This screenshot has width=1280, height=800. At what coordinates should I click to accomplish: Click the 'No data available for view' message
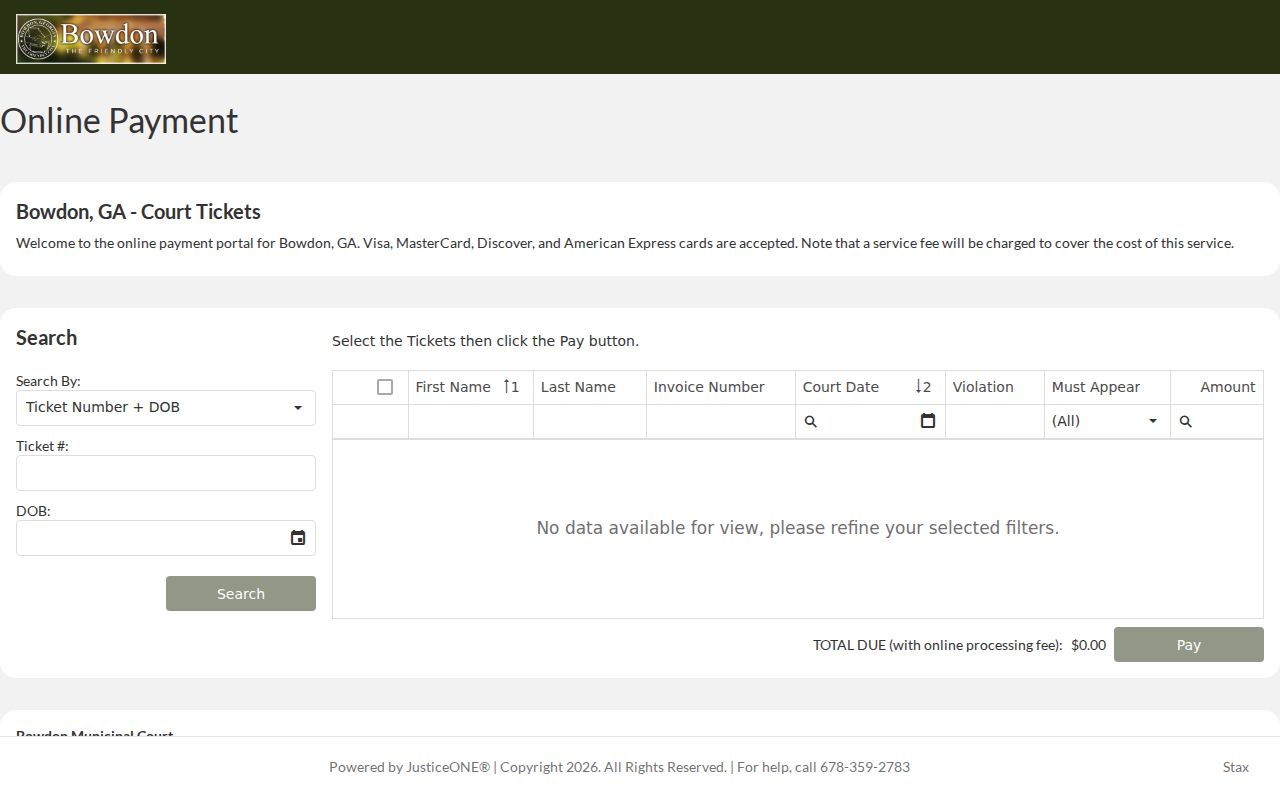point(798,528)
